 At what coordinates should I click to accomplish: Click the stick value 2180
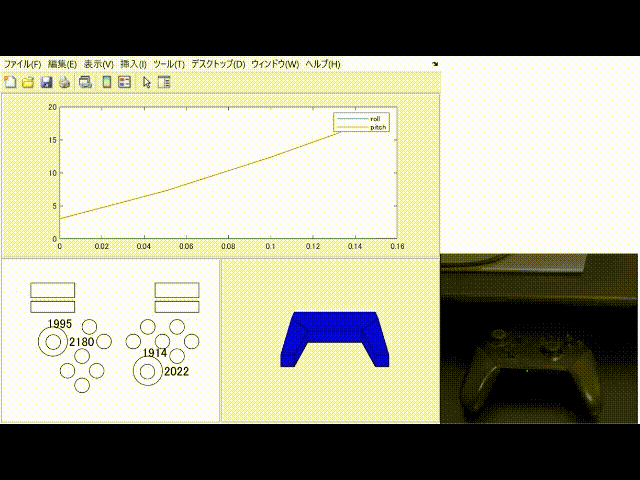click(x=82, y=342)
